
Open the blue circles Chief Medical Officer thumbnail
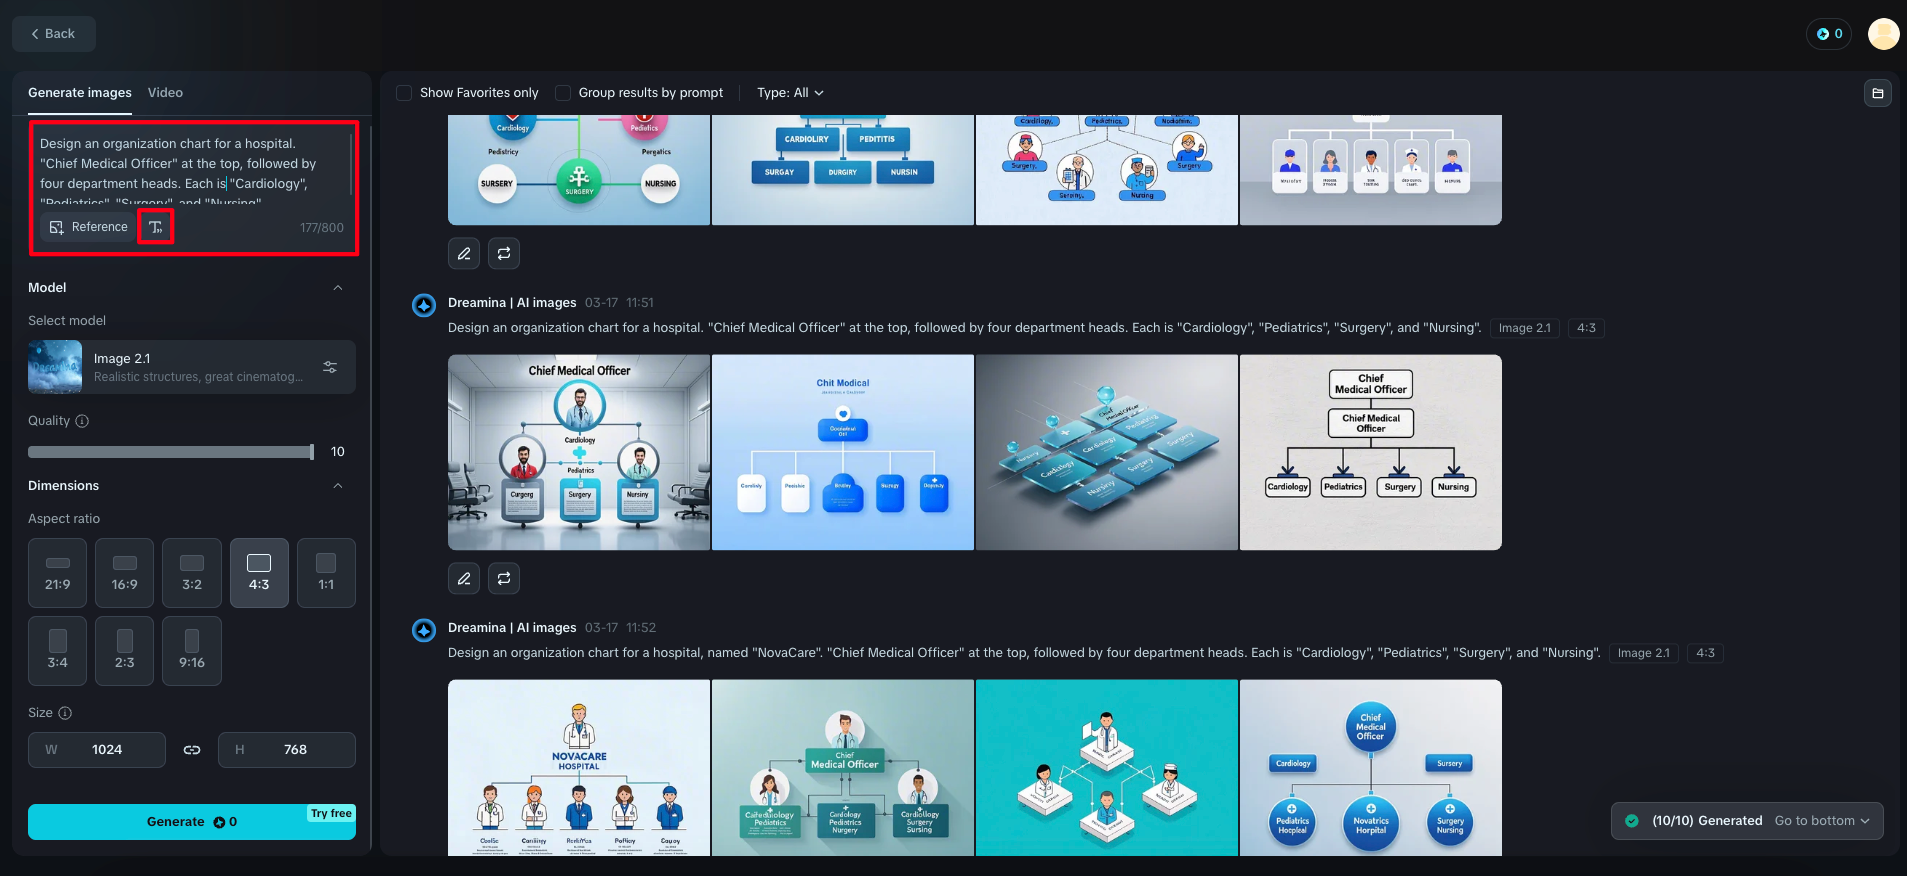(x=1371, y=768)
